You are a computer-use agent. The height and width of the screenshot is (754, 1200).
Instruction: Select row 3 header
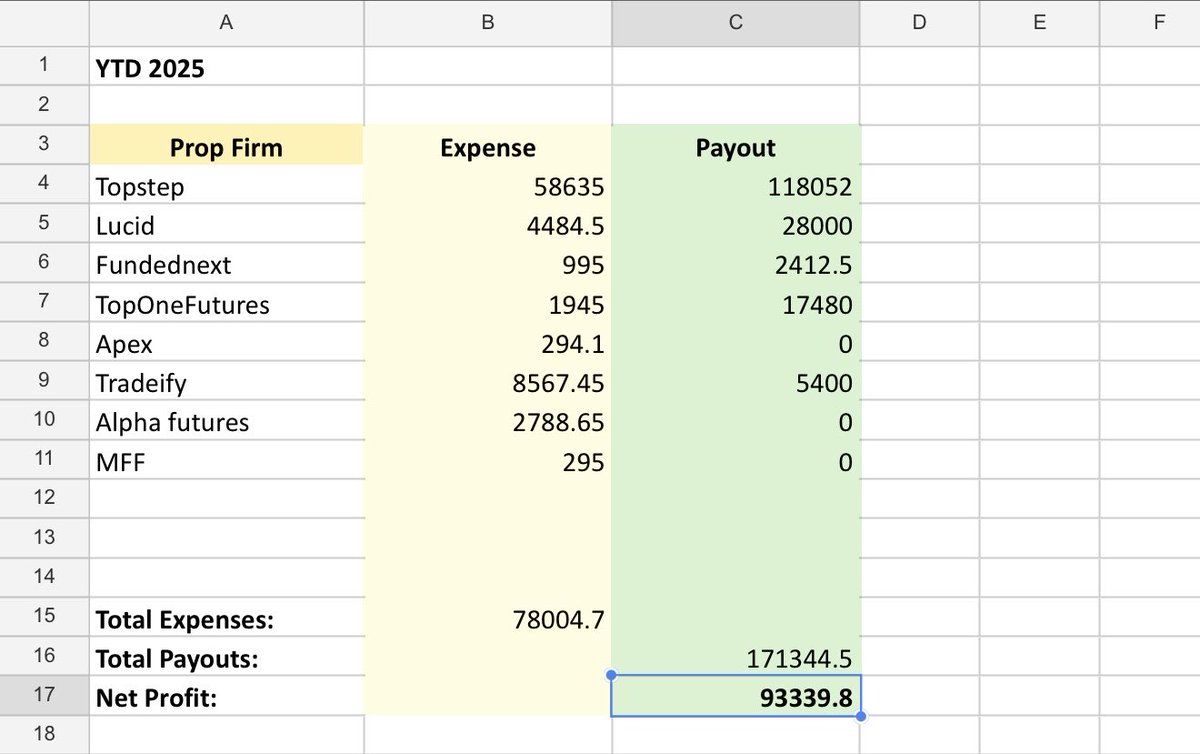44,145
